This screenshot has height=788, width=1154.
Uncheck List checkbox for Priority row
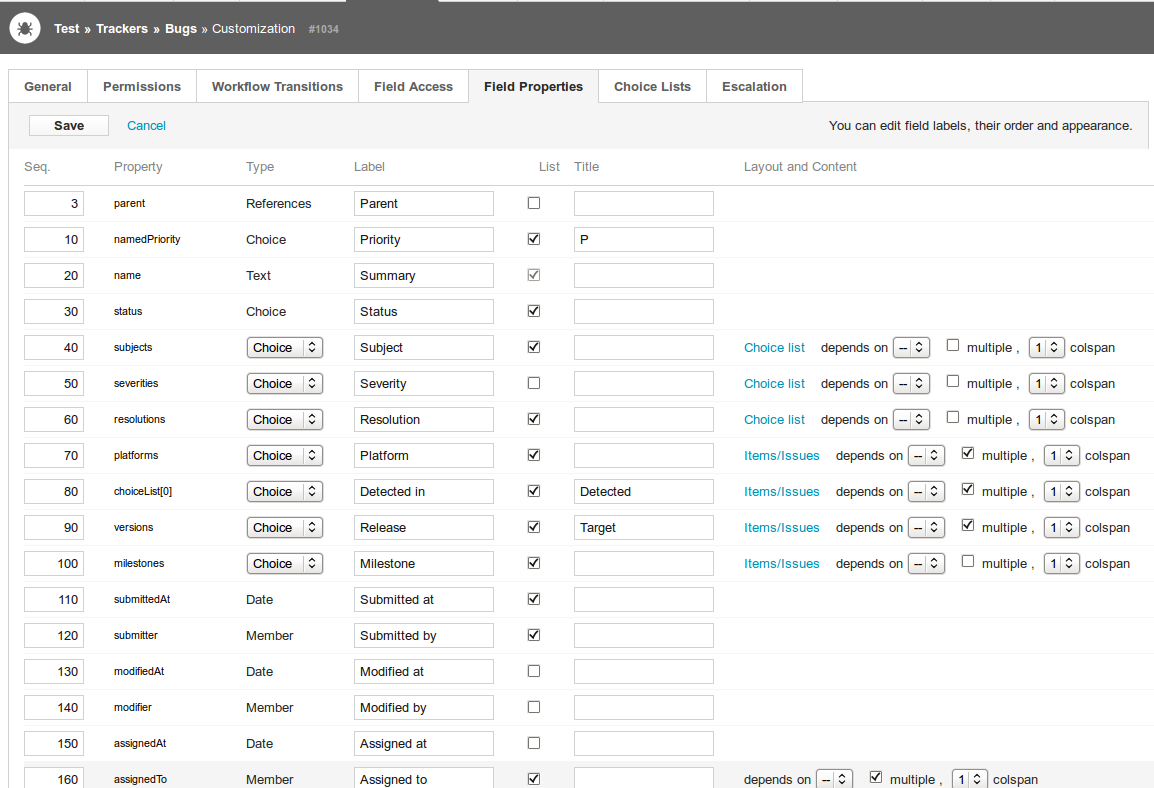[534, 239]
